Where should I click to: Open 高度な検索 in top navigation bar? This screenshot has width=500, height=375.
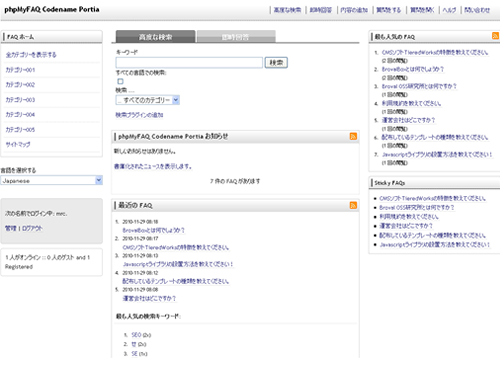point(287,10)
